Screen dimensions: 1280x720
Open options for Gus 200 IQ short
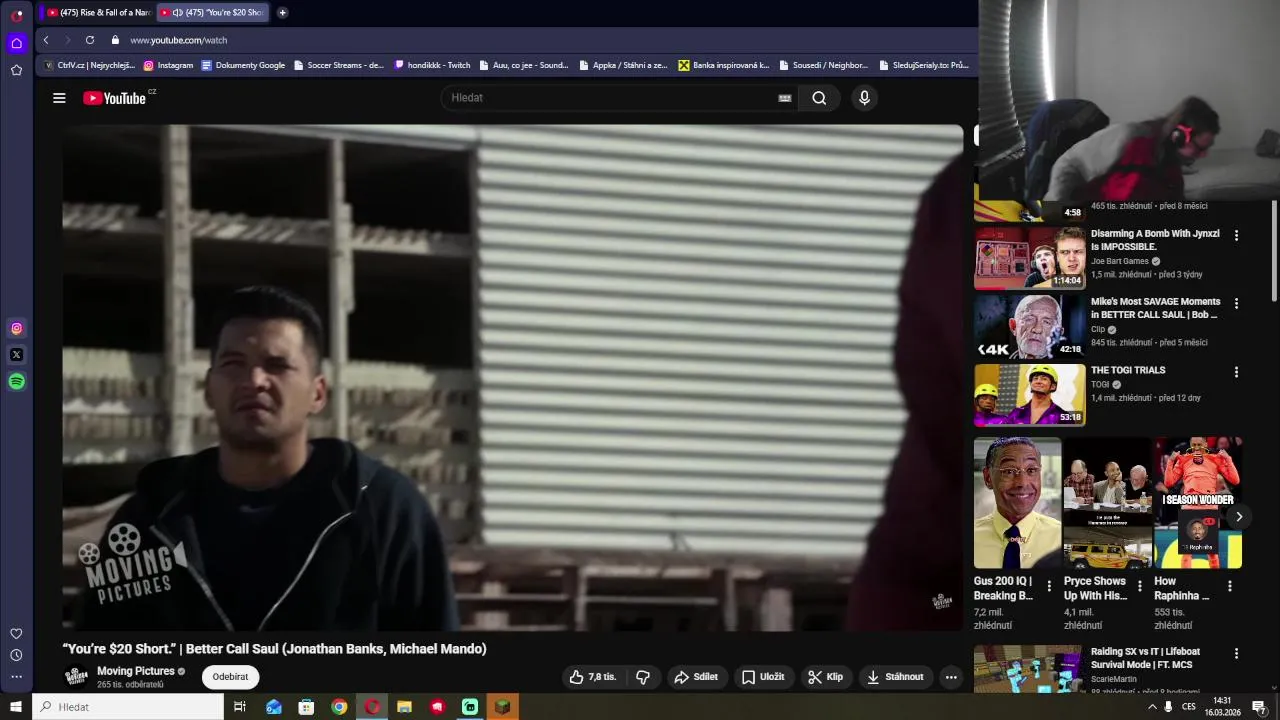[x=1049, y=586]
